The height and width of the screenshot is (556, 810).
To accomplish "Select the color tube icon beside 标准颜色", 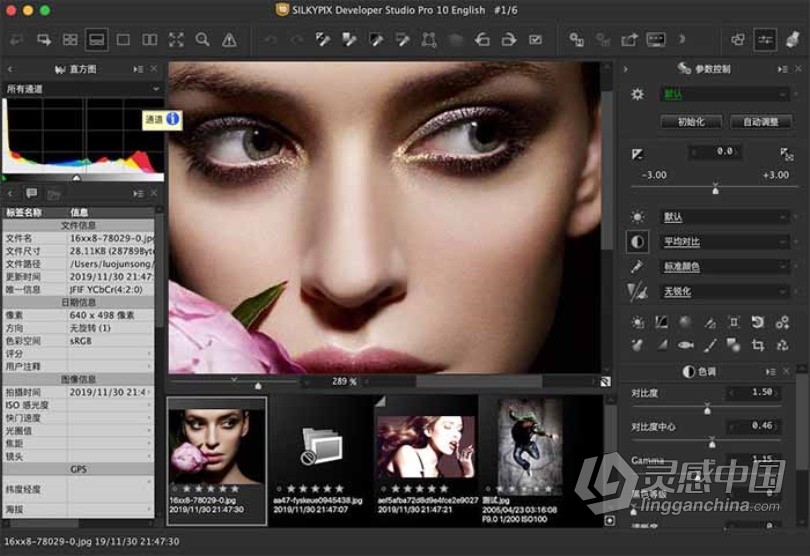I will point(637,267).
